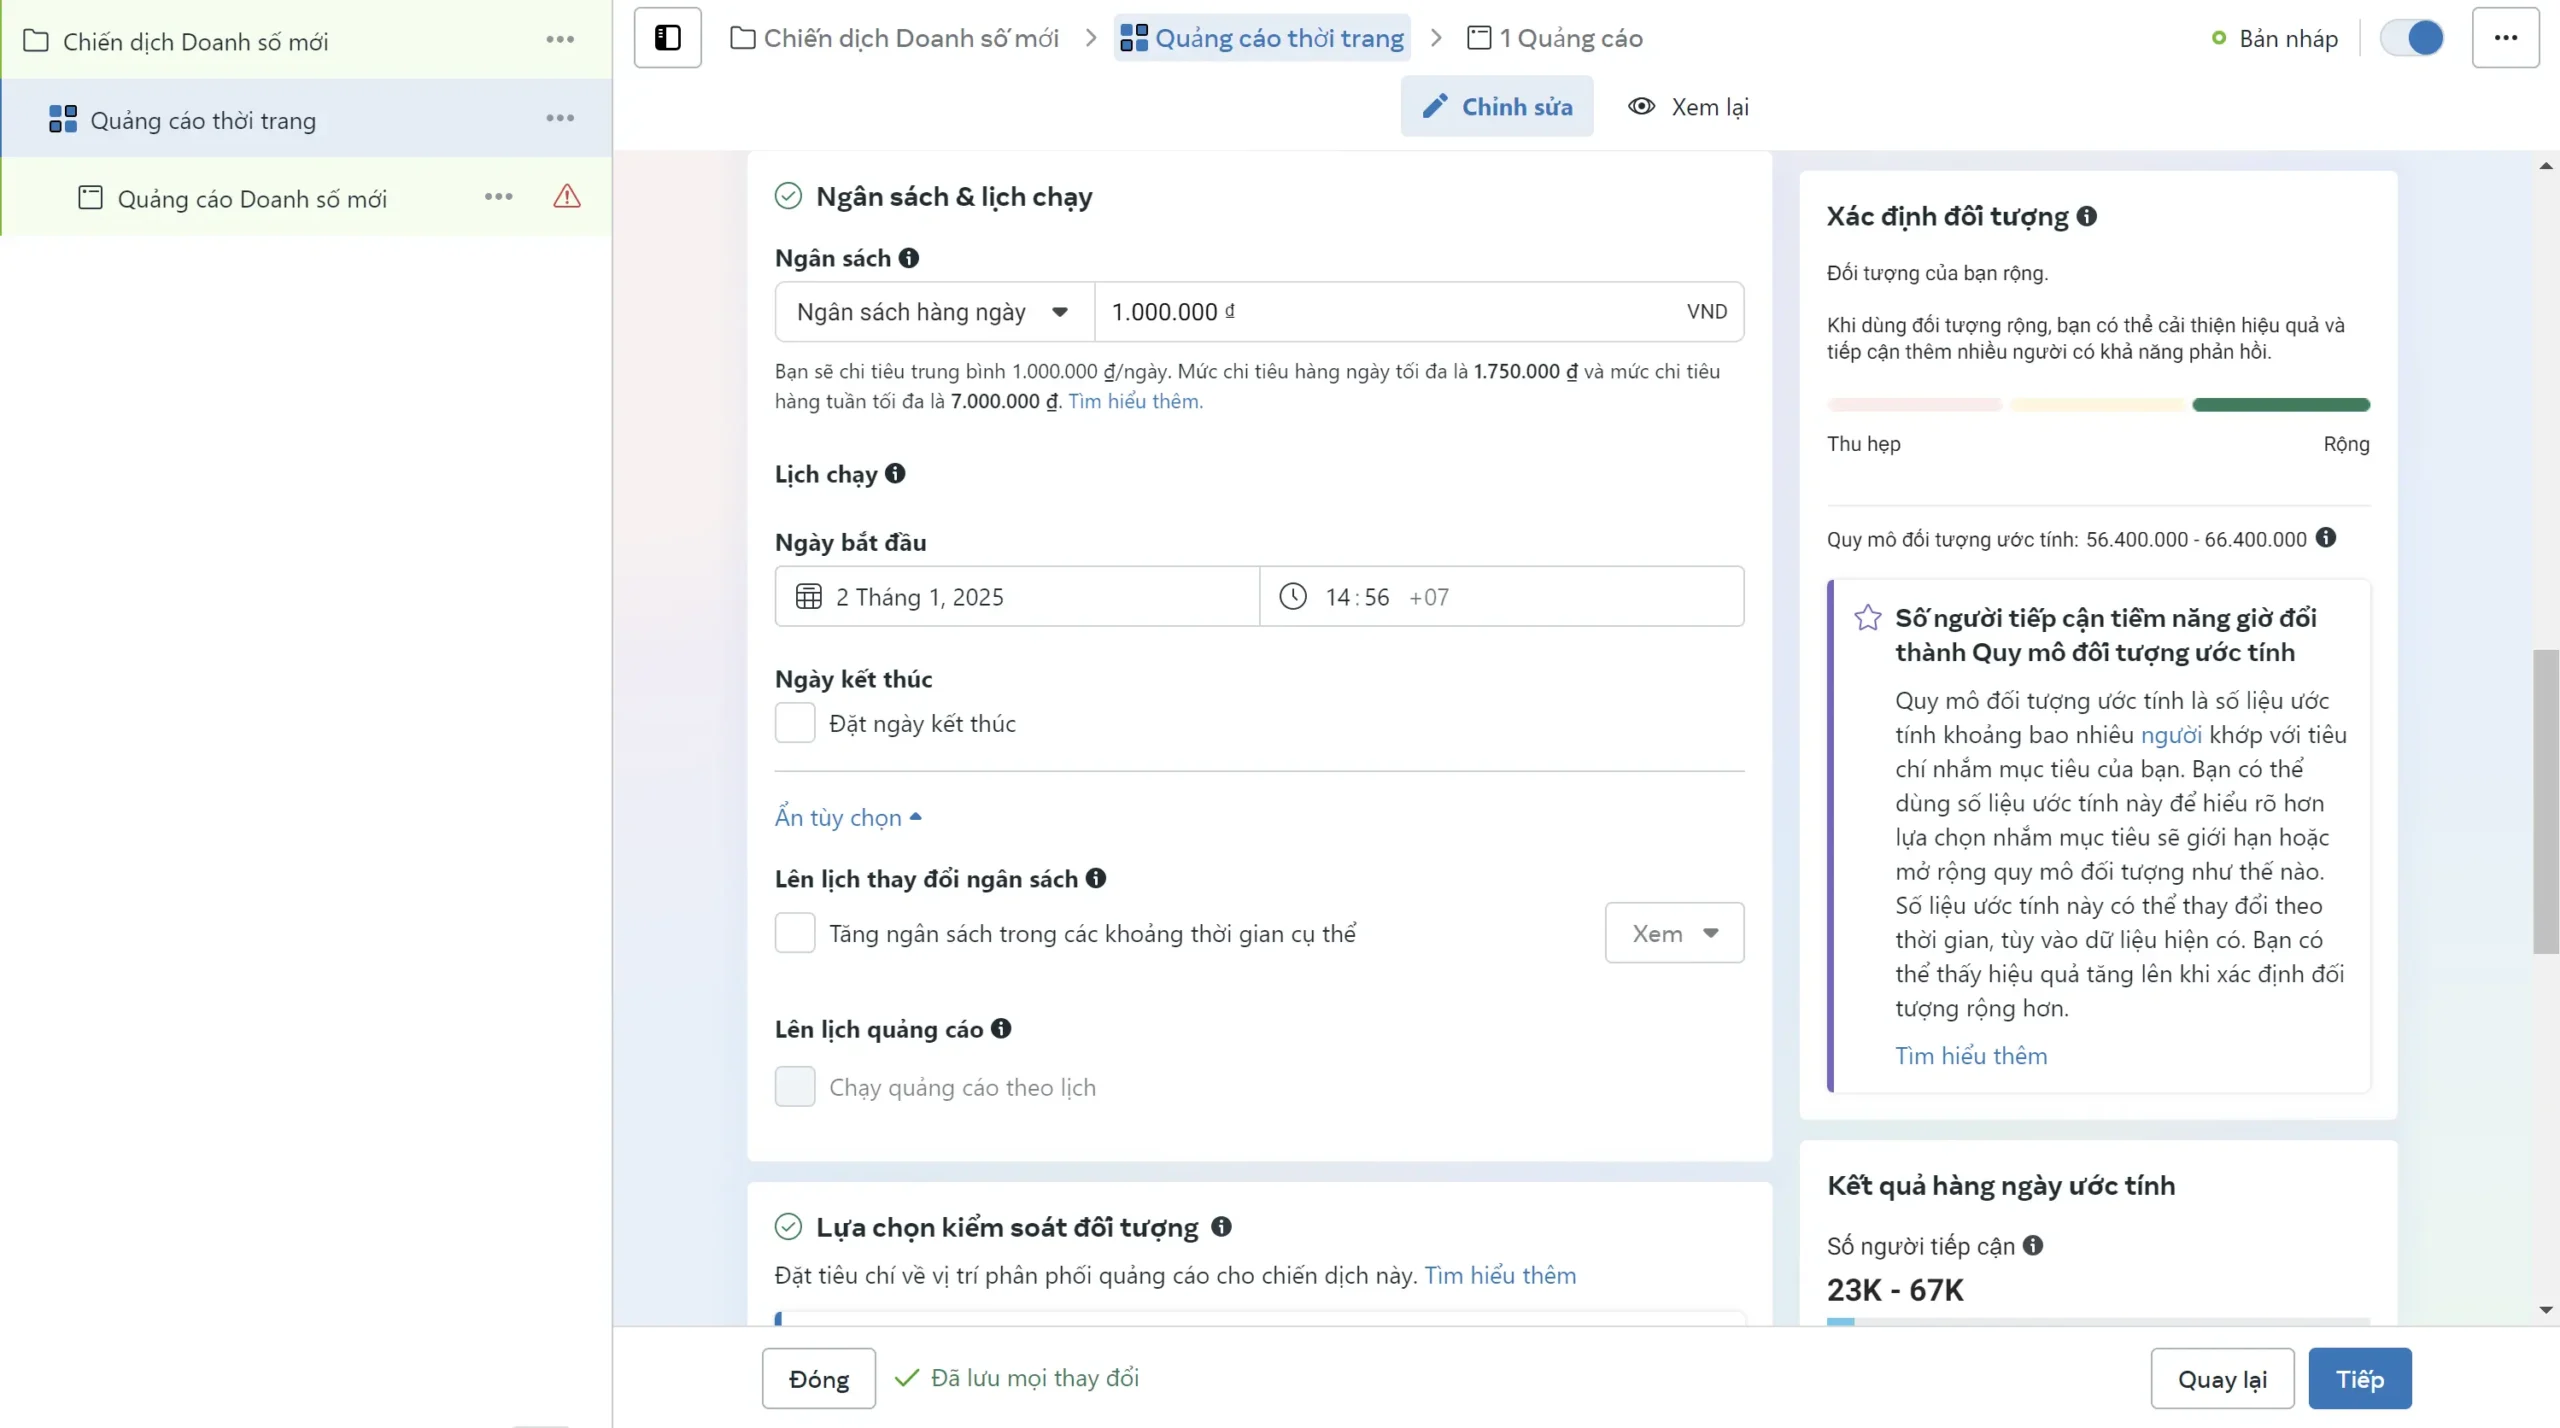Viewport: 2560px width, 1428px height.
Task: Click the ad set grid icon in sidebar
Action: 63,119
